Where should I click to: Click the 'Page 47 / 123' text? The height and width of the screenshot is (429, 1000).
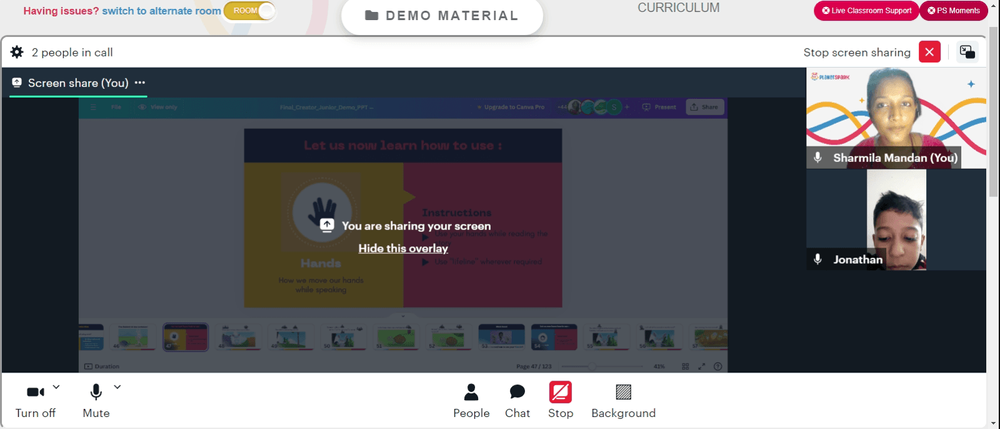(535, 367)
